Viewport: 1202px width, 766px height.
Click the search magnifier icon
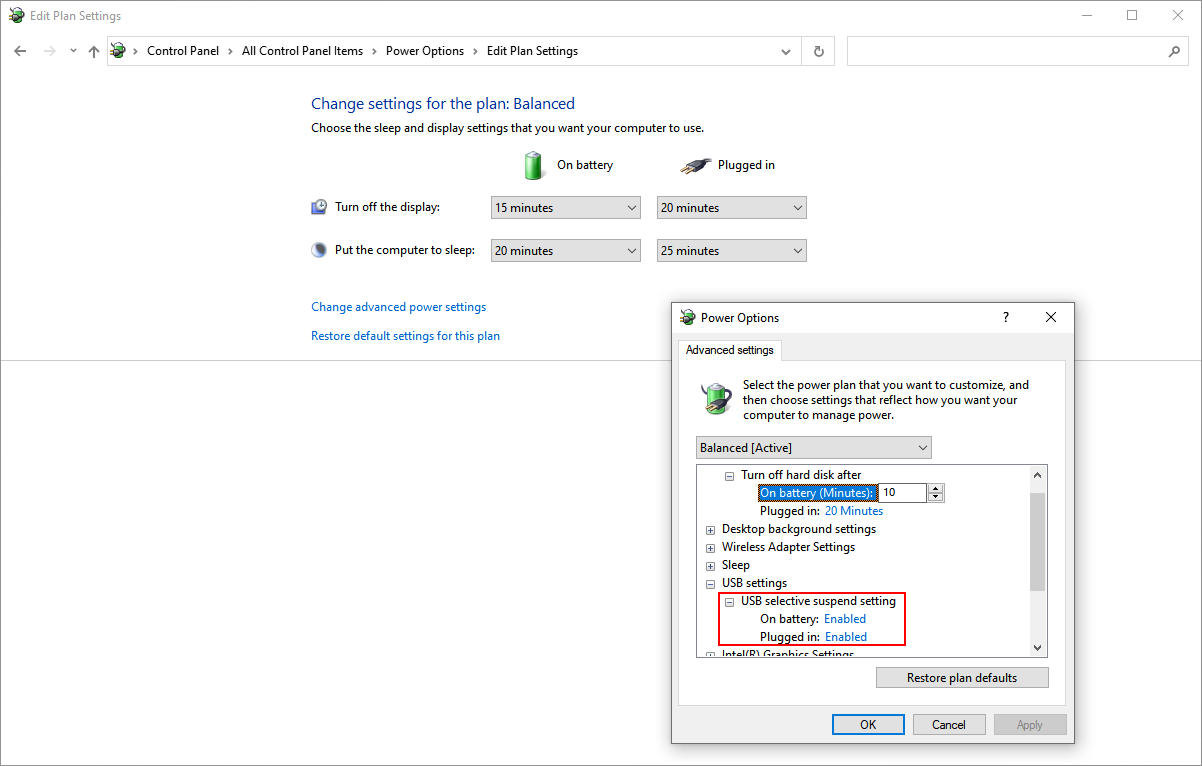coord(1174,51)
